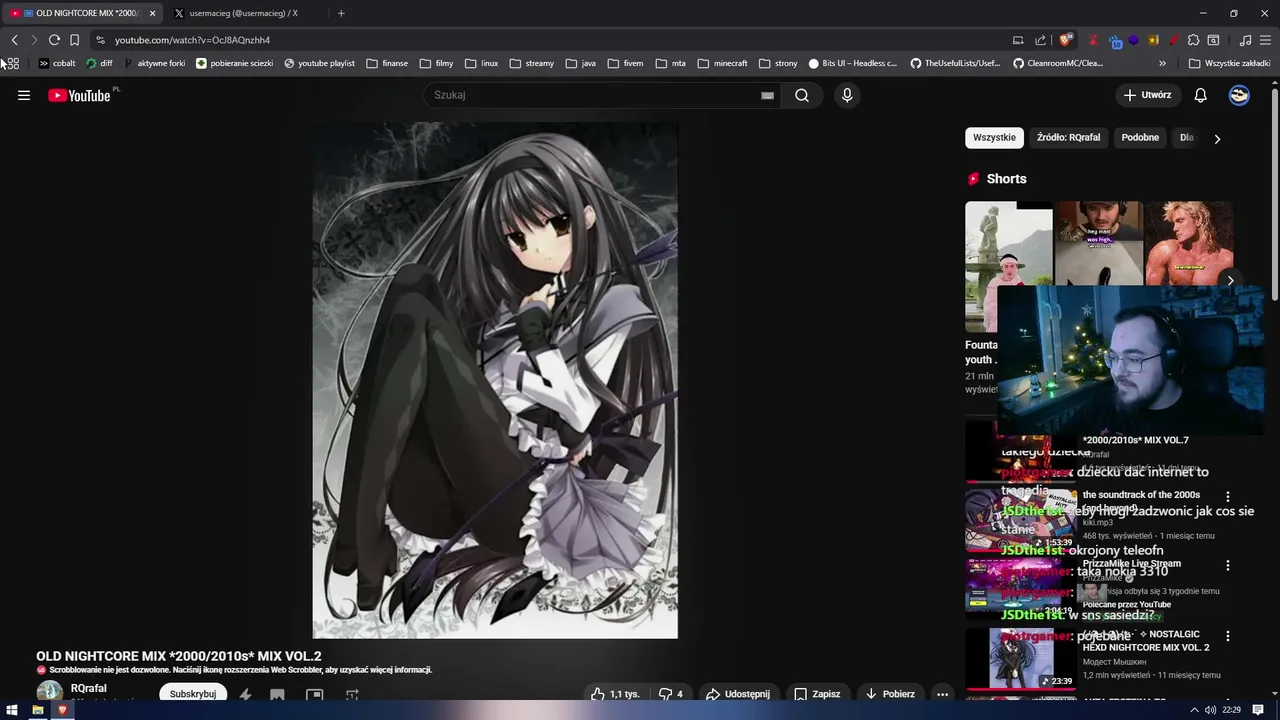Go back with browser back arrow
This screenshot has width=1280, height=720.
click(x=14, y=40)
